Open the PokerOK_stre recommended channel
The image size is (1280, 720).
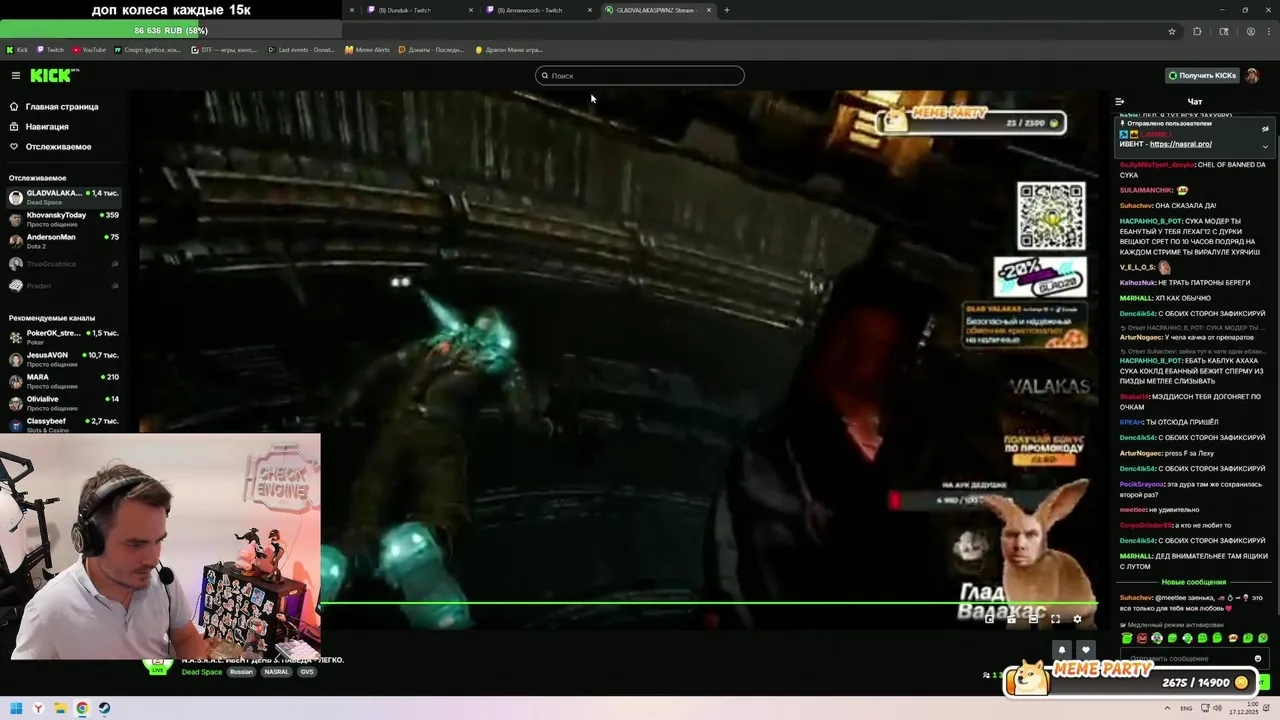click(64, 336)
